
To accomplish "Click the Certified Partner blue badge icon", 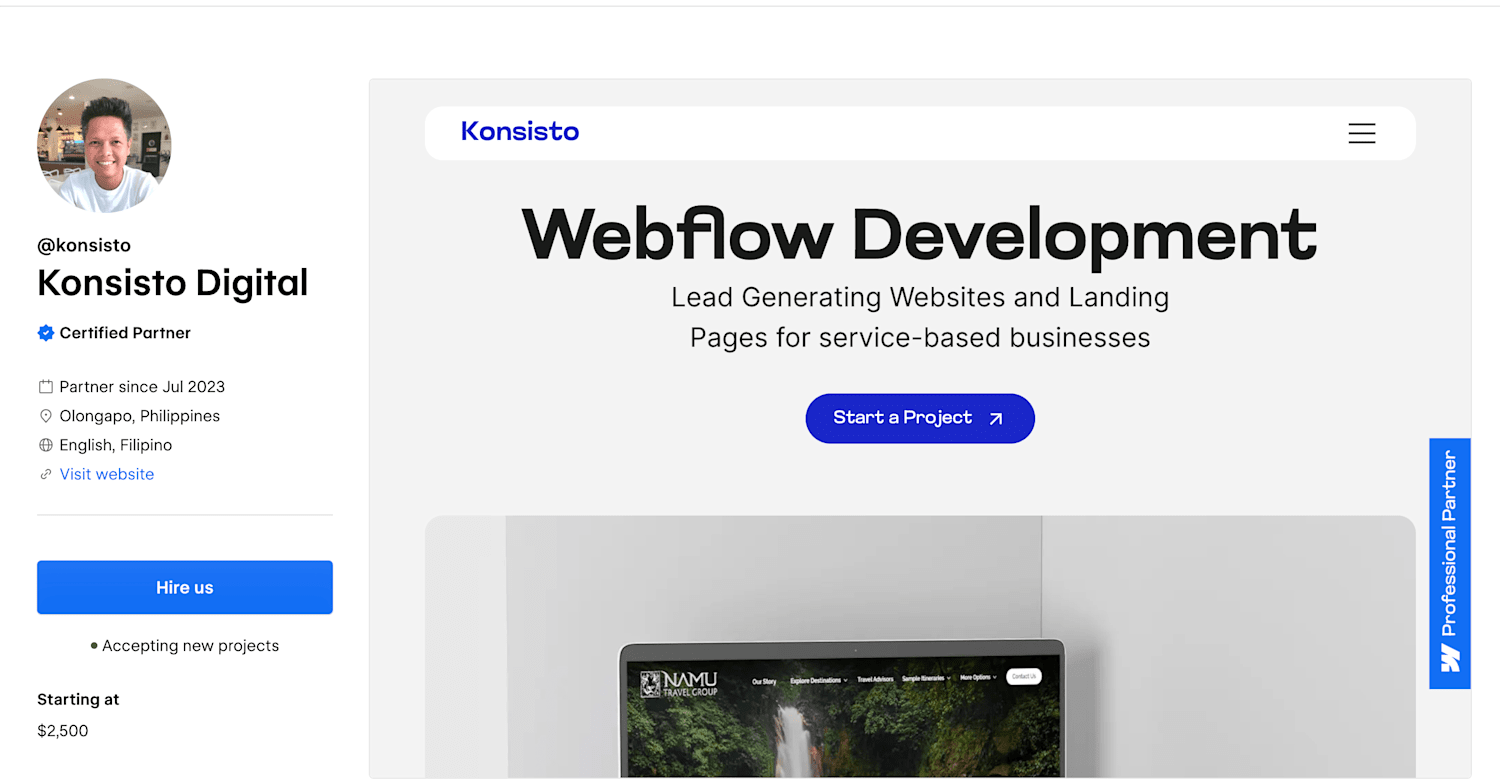I will click(x=45, y=333).
